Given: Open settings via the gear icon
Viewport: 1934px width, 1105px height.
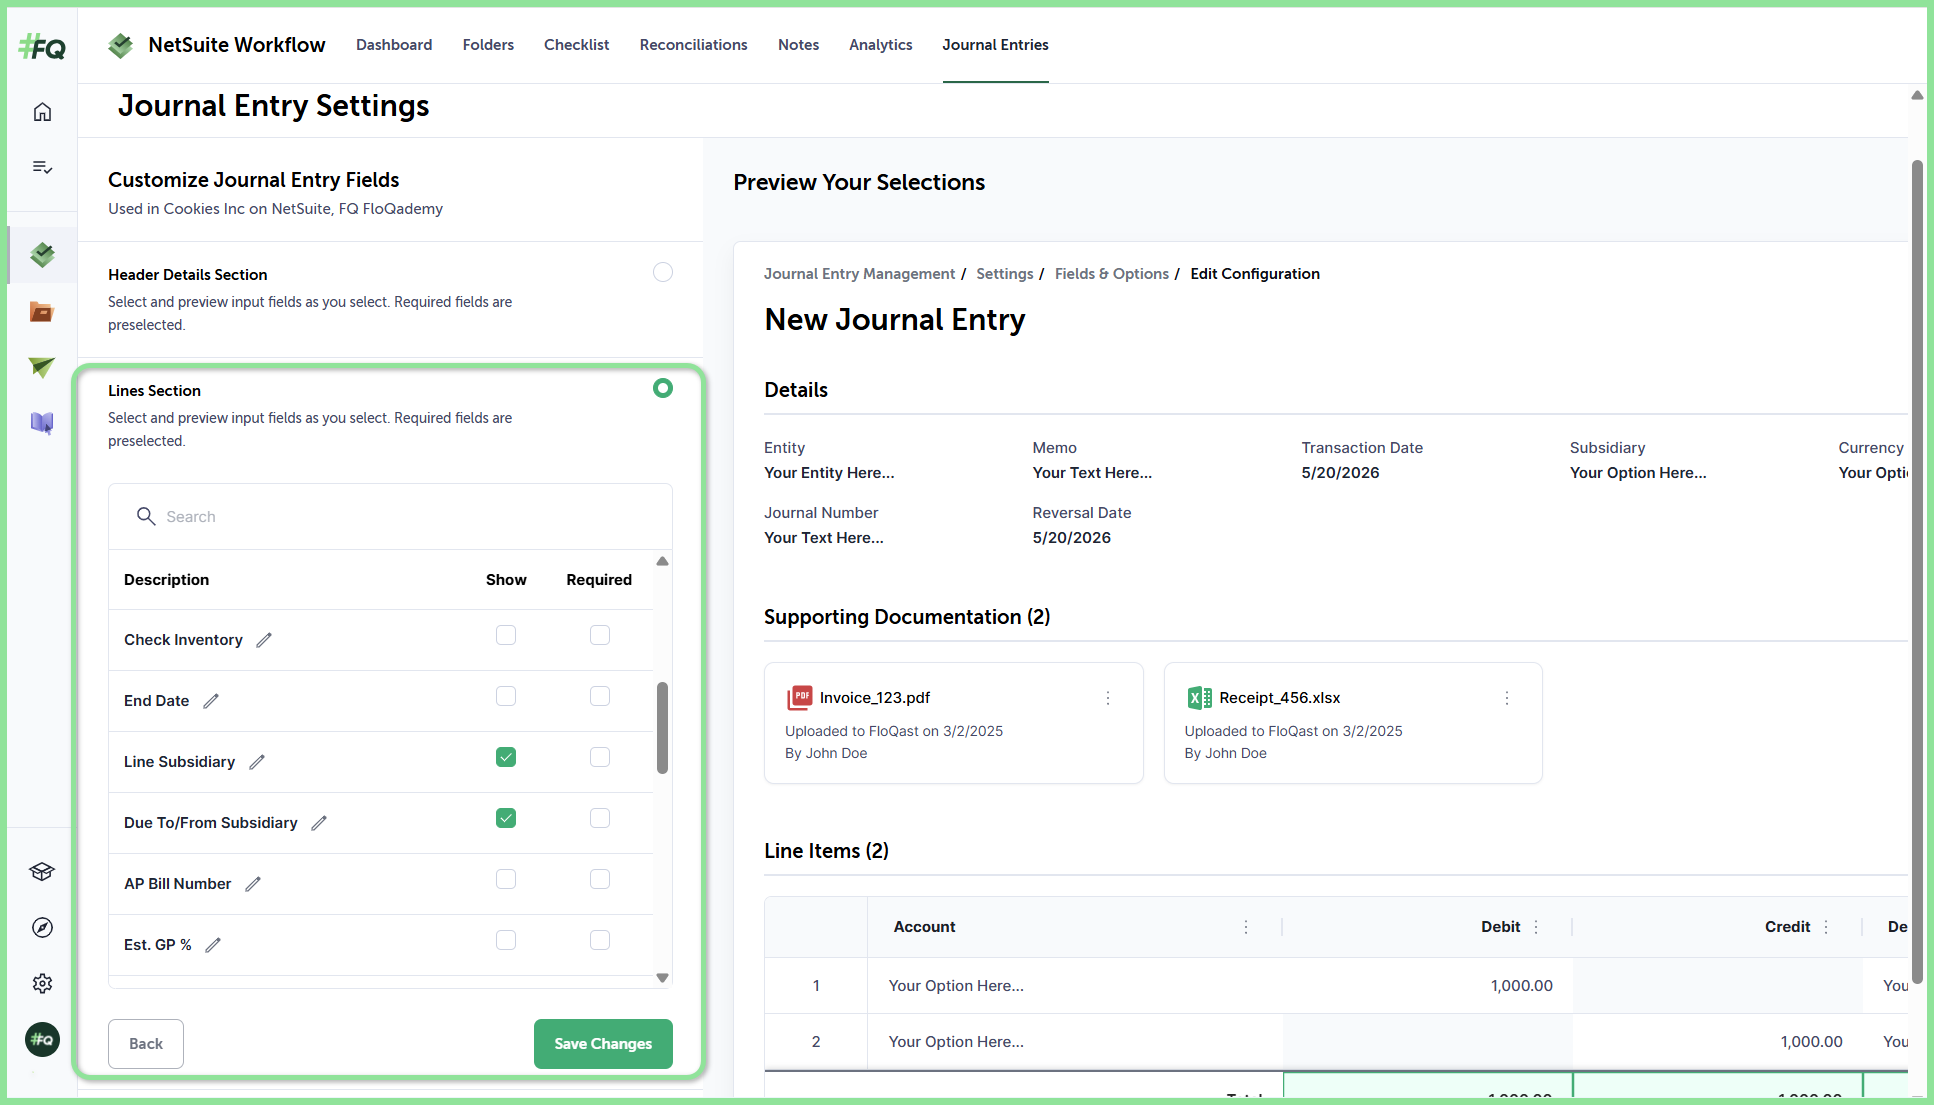Looking at the screenshot, I should (42, 984).
